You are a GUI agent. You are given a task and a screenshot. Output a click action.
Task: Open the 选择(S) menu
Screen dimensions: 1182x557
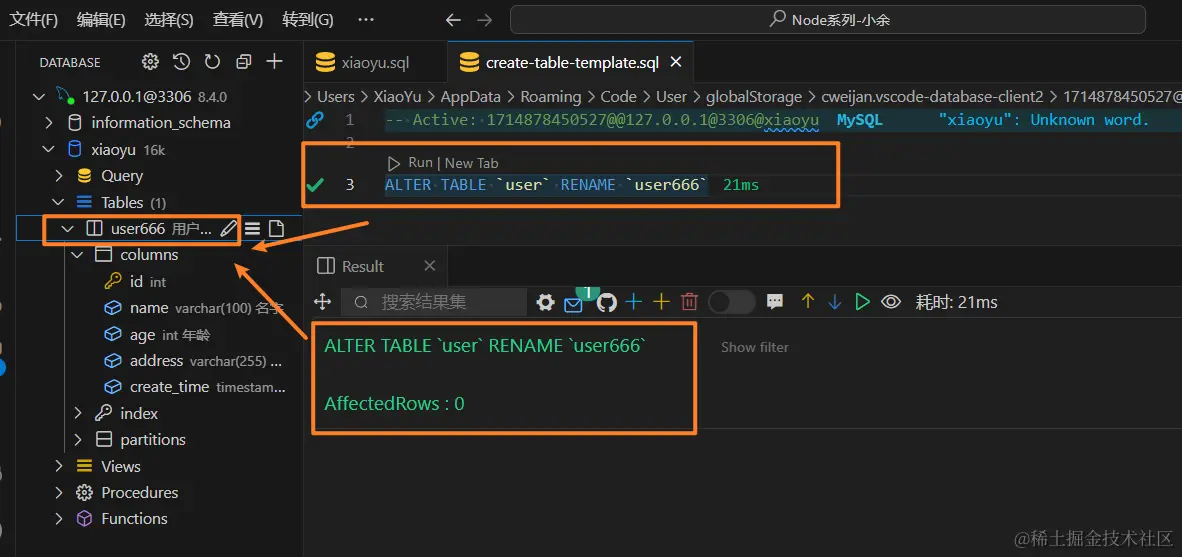click(169, 20)
